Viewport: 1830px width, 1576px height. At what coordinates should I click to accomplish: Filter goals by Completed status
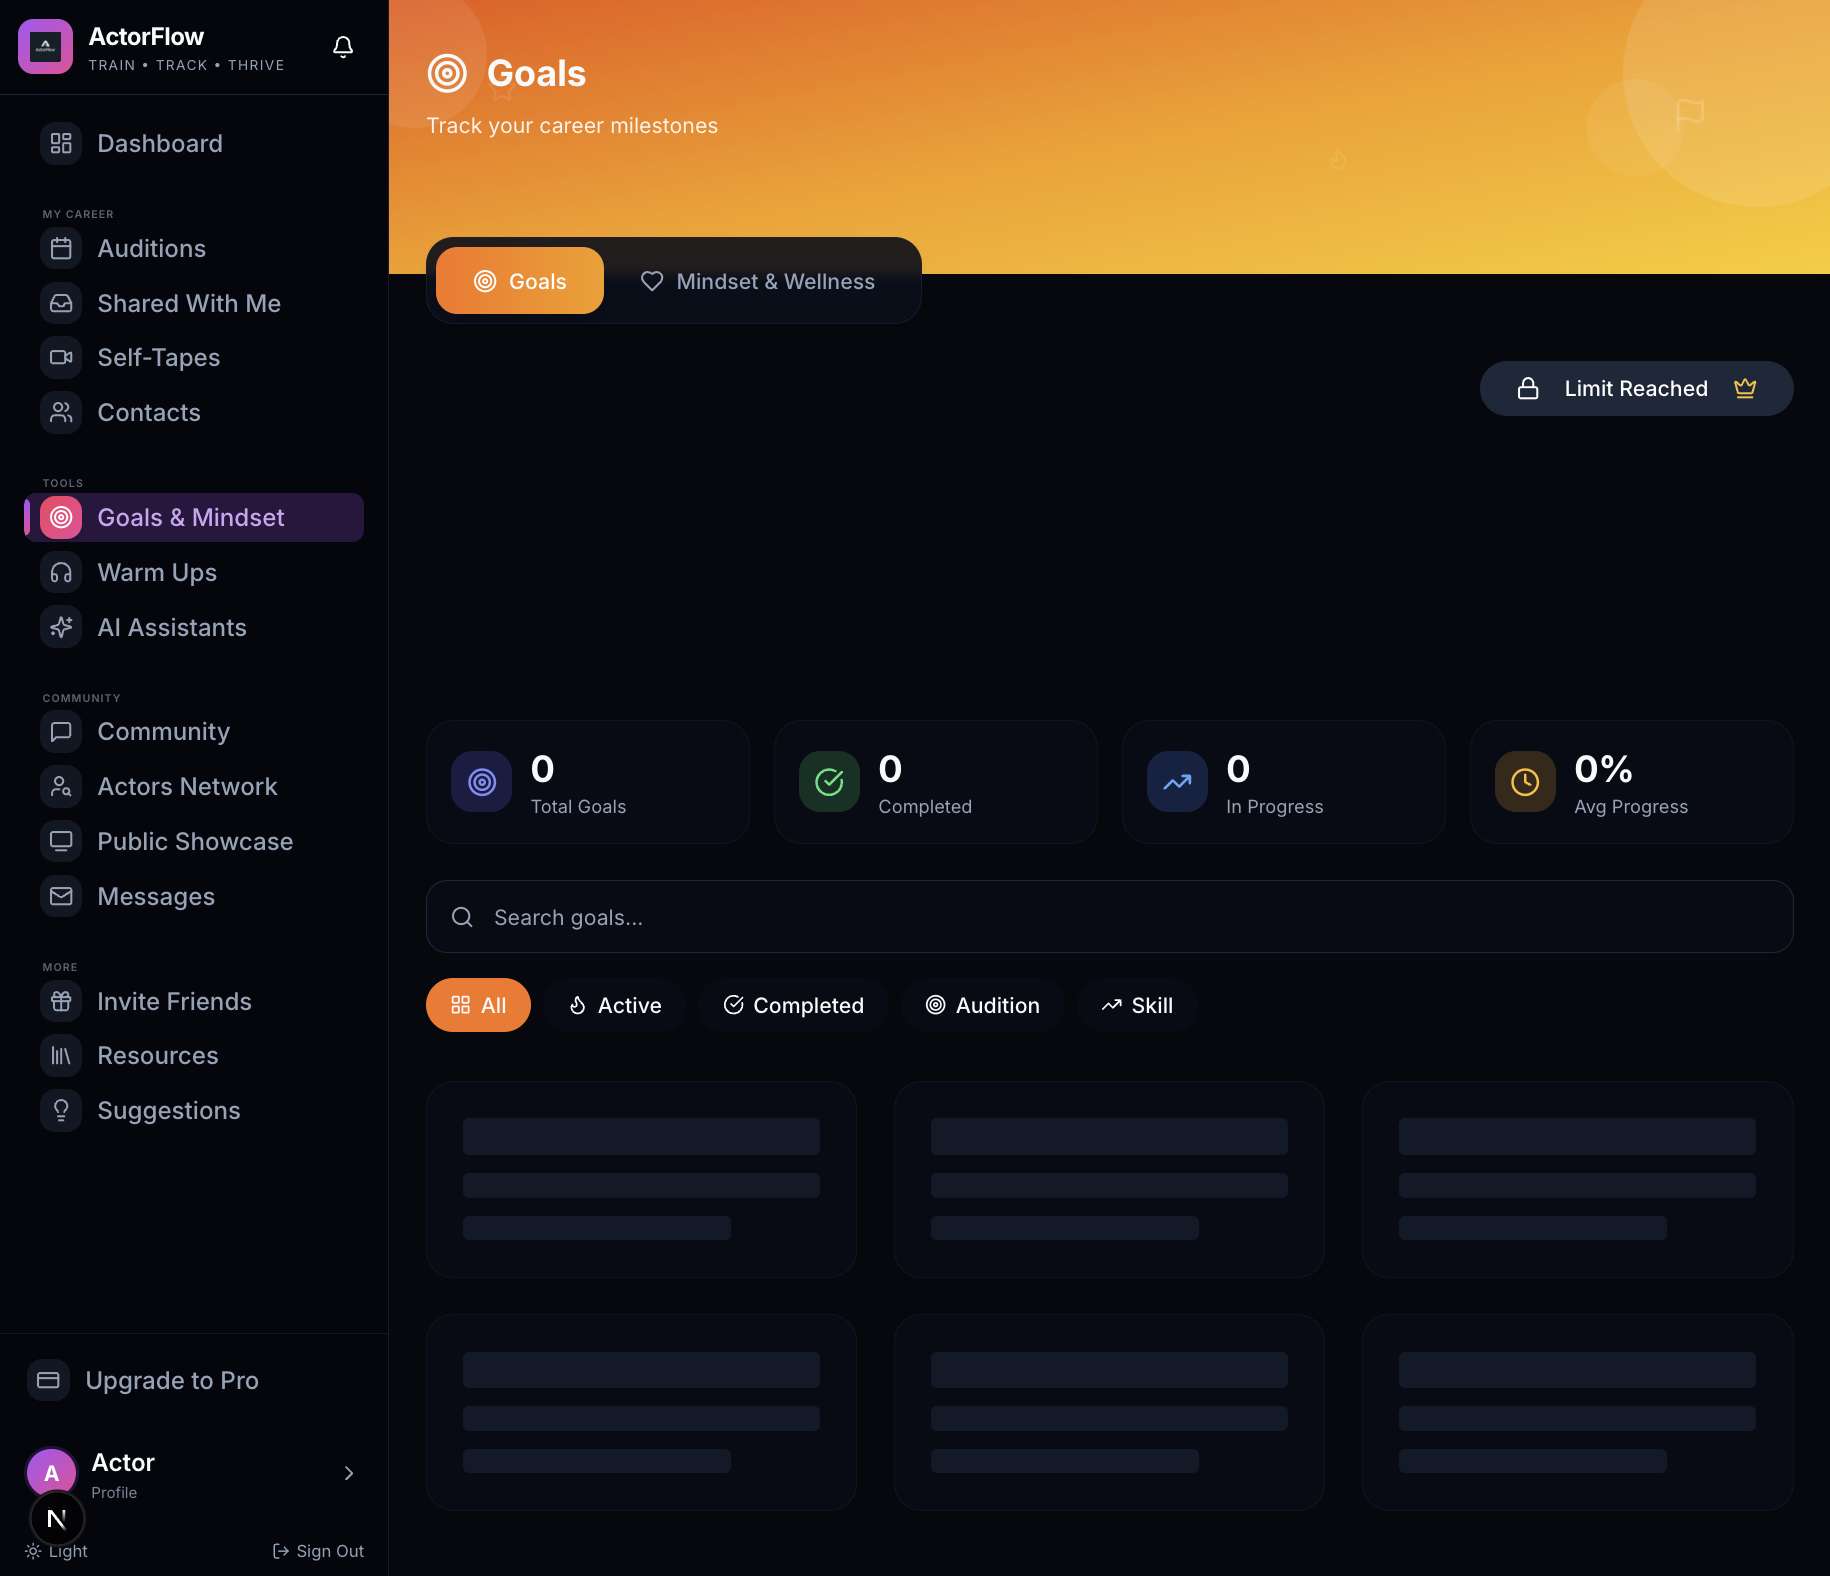click(793, 1005)
